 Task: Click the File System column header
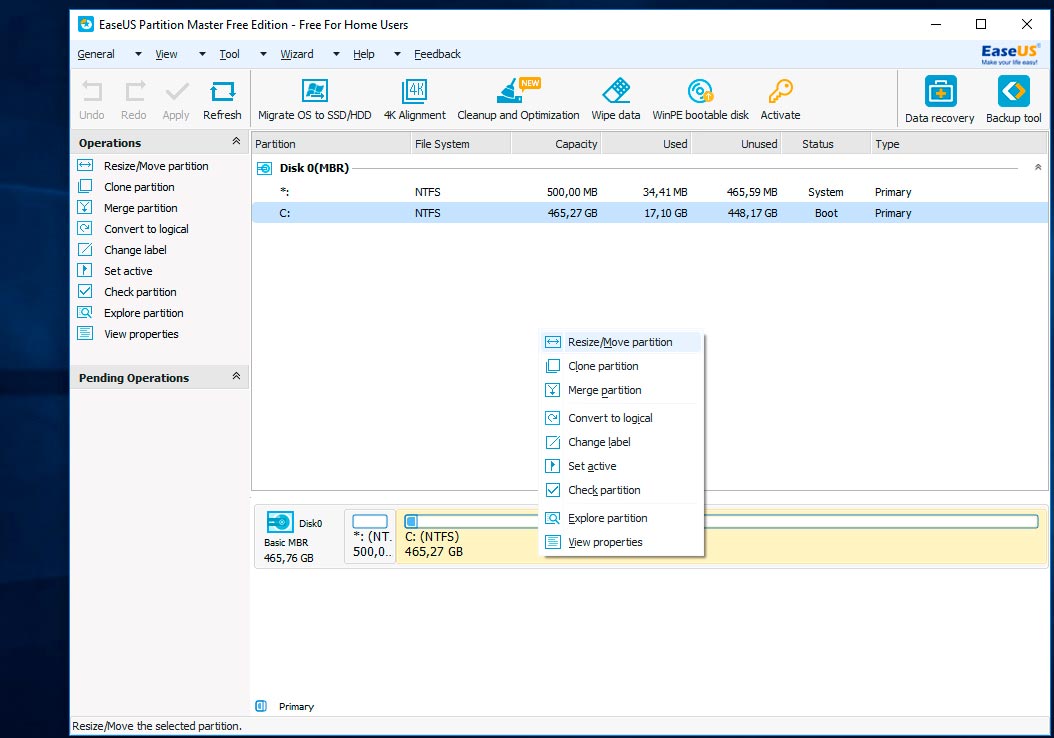tap(460, 144)
